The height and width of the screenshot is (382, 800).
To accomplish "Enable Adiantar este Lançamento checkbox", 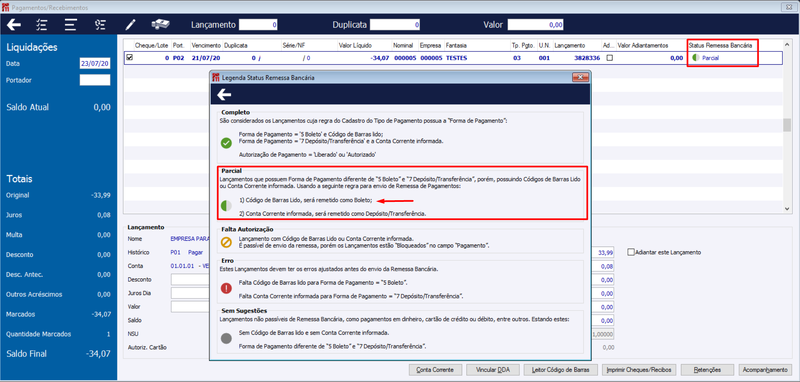I will pos(632,252).
